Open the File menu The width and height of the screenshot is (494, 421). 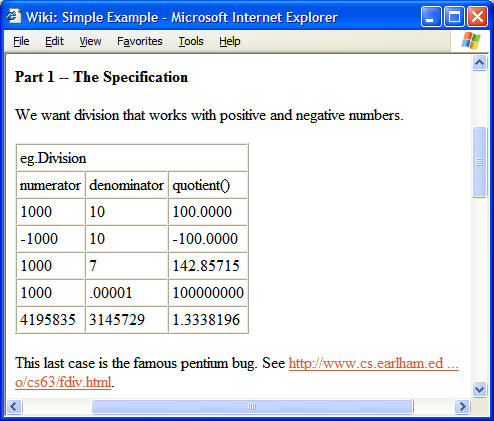(21, 41)
